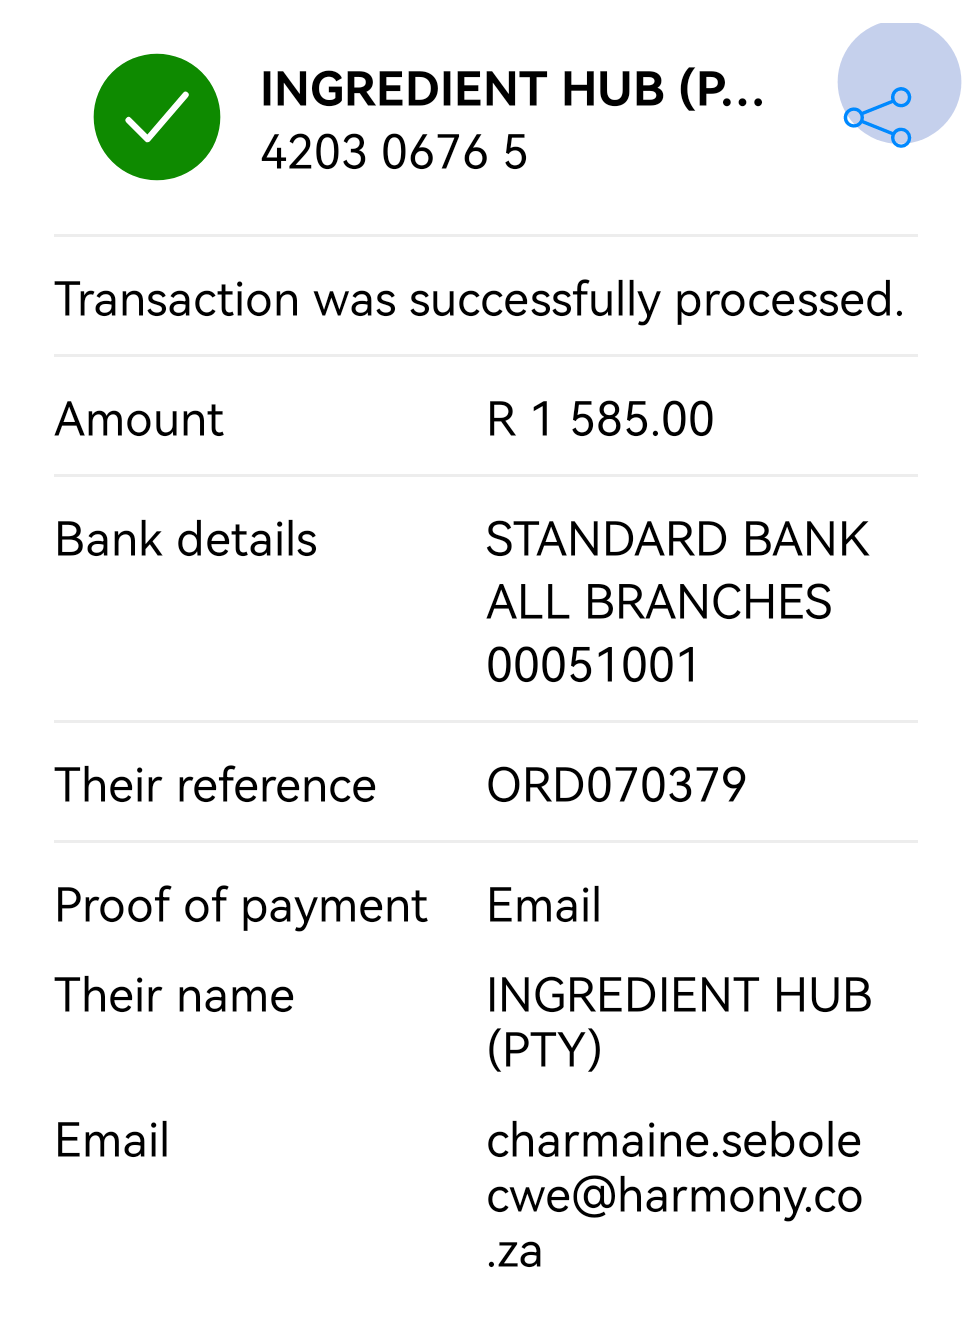Tap the proof of payment Email value
The image size is (972, 1332).
coord(544,905)
